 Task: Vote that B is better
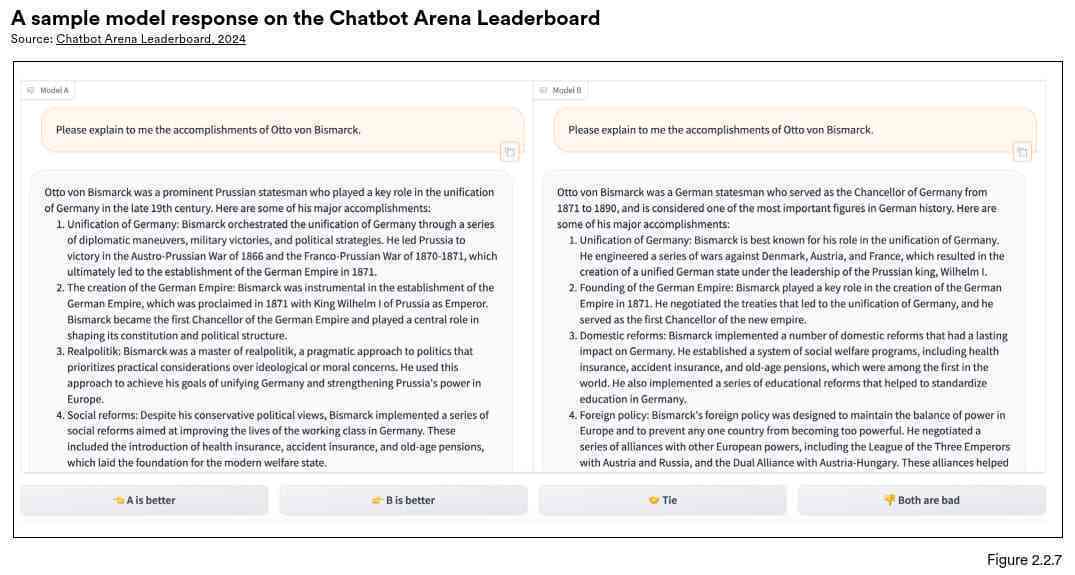(x=403, y=500)
